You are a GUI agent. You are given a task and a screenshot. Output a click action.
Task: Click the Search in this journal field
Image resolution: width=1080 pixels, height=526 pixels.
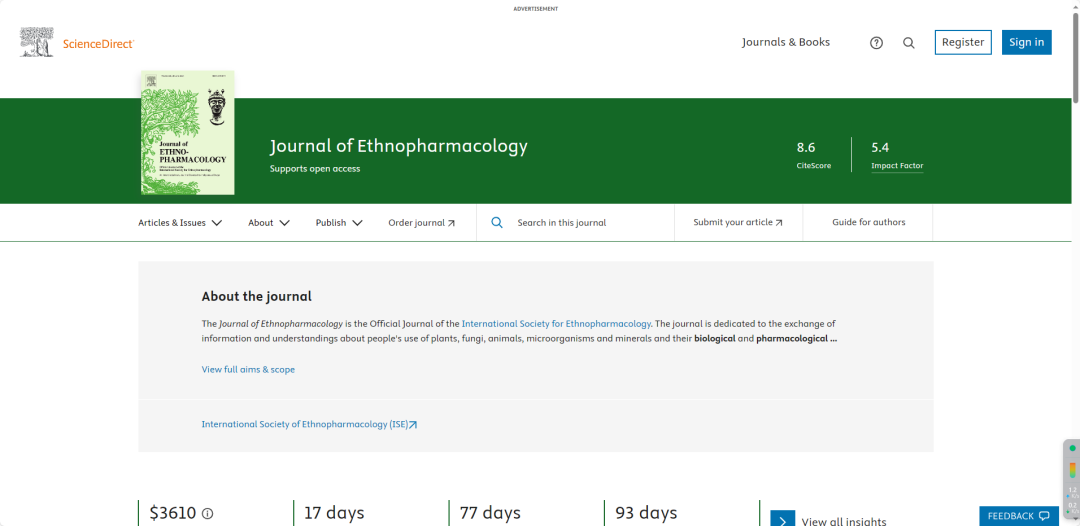[x=575, y=222]
